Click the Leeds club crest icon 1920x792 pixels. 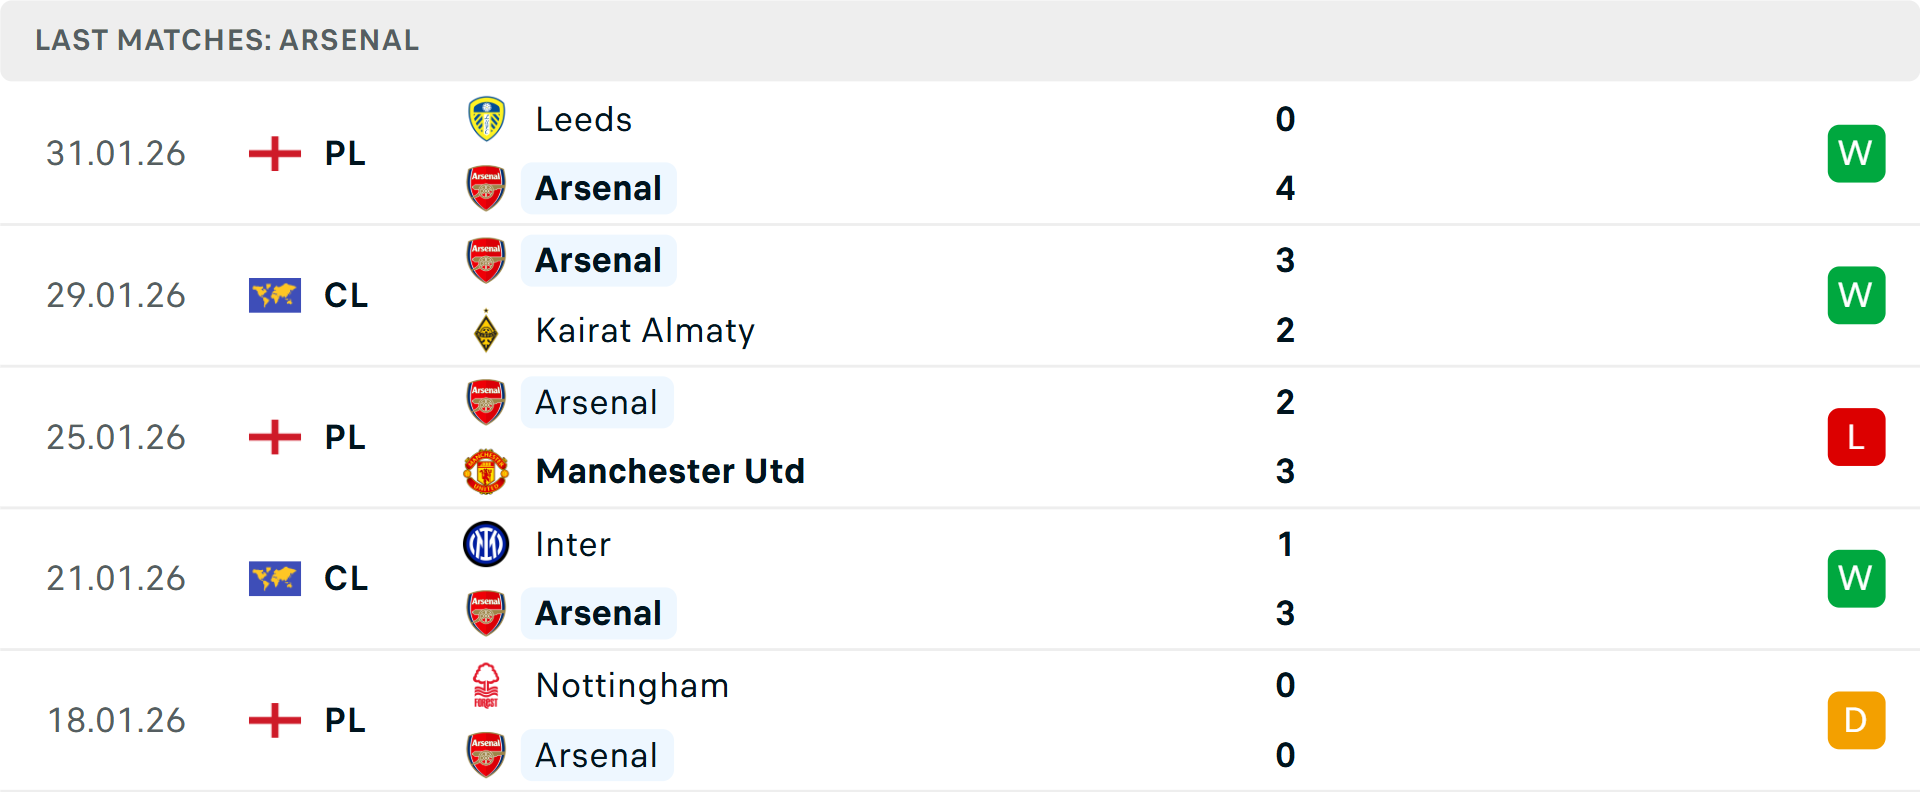[486, 119]
